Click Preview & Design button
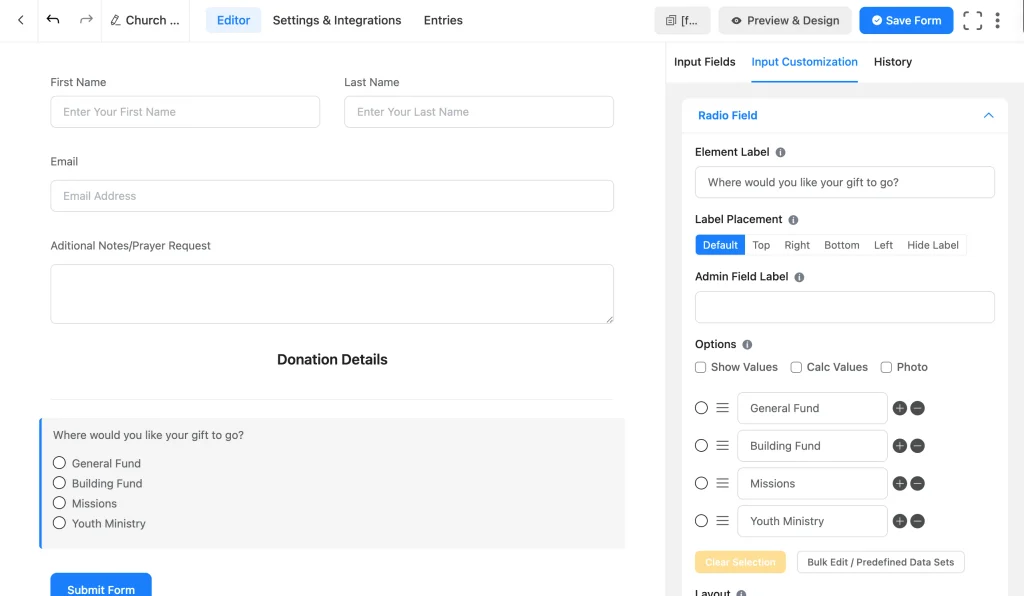Viewport: 1024px width, 596px height. [785, 20]
